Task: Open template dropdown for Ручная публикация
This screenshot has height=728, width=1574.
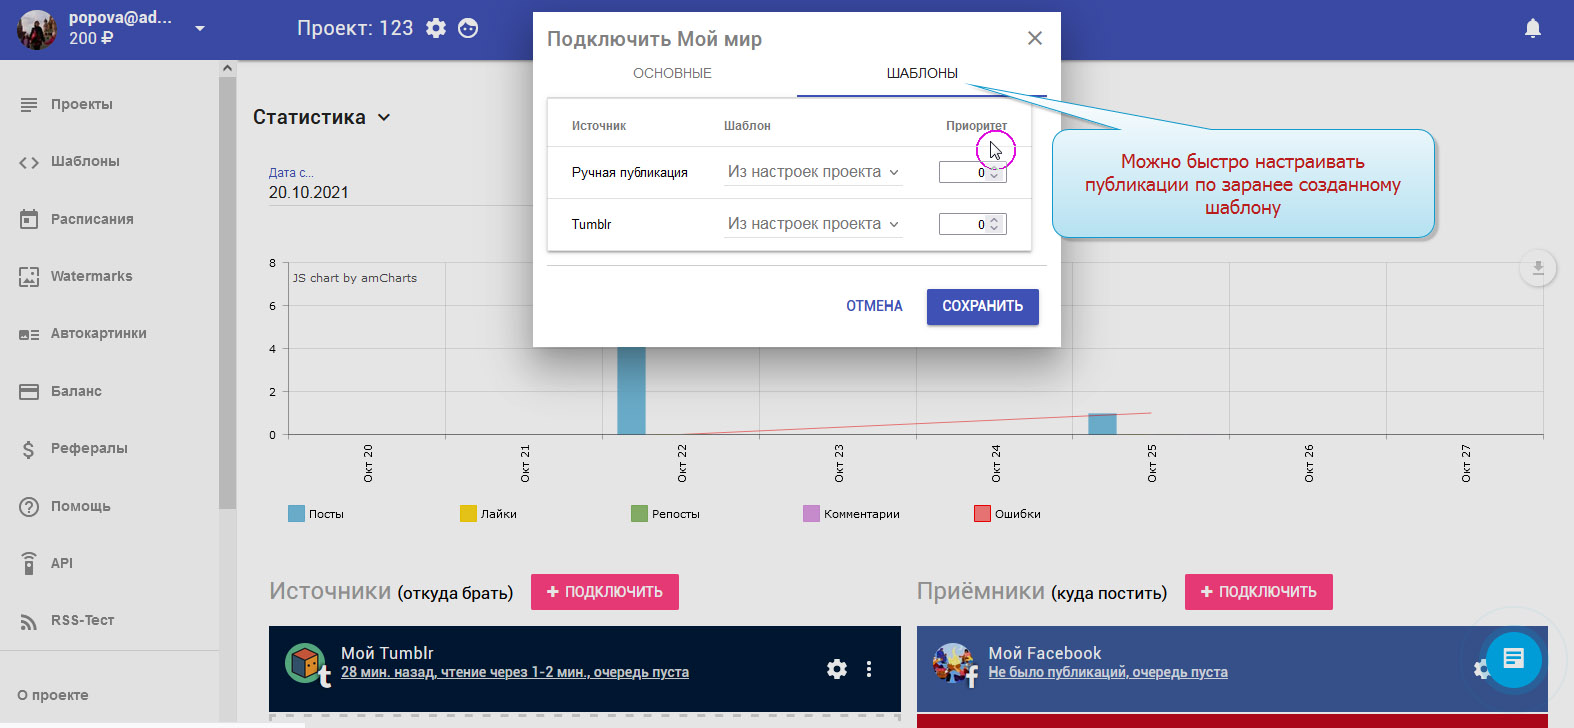Action: click(x=813, y=172)
